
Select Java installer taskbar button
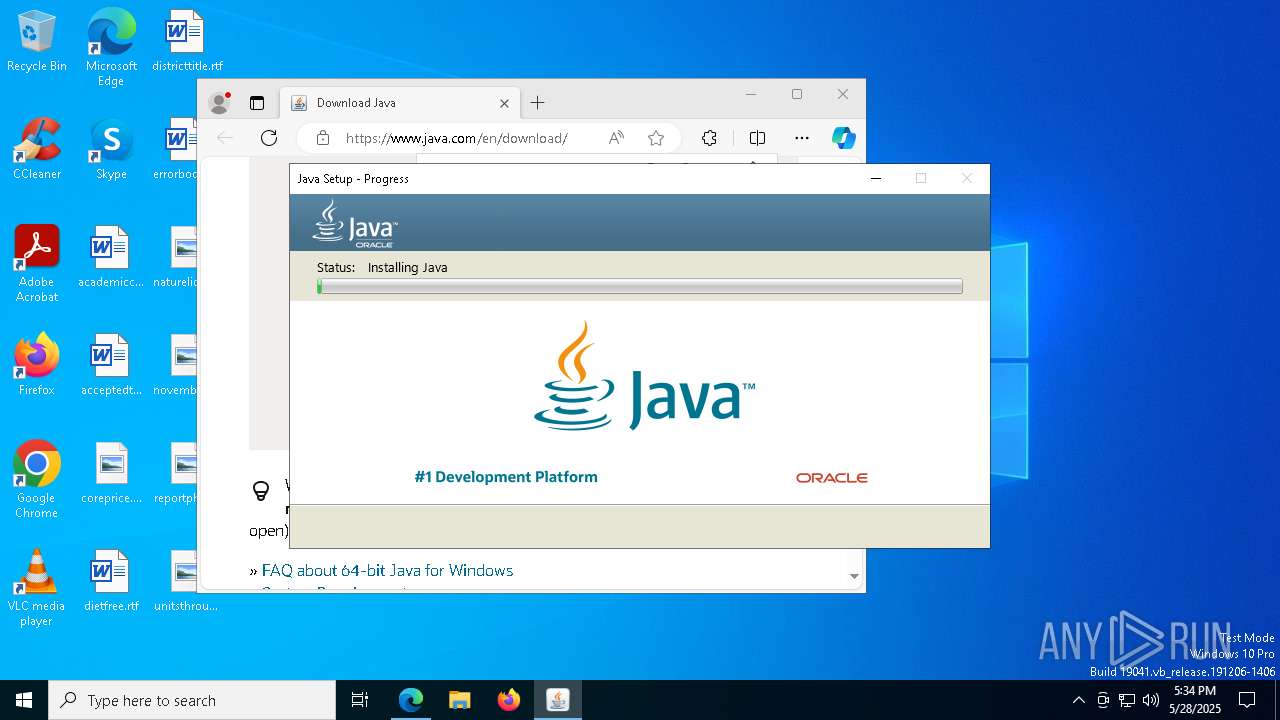tap(557, 700)
